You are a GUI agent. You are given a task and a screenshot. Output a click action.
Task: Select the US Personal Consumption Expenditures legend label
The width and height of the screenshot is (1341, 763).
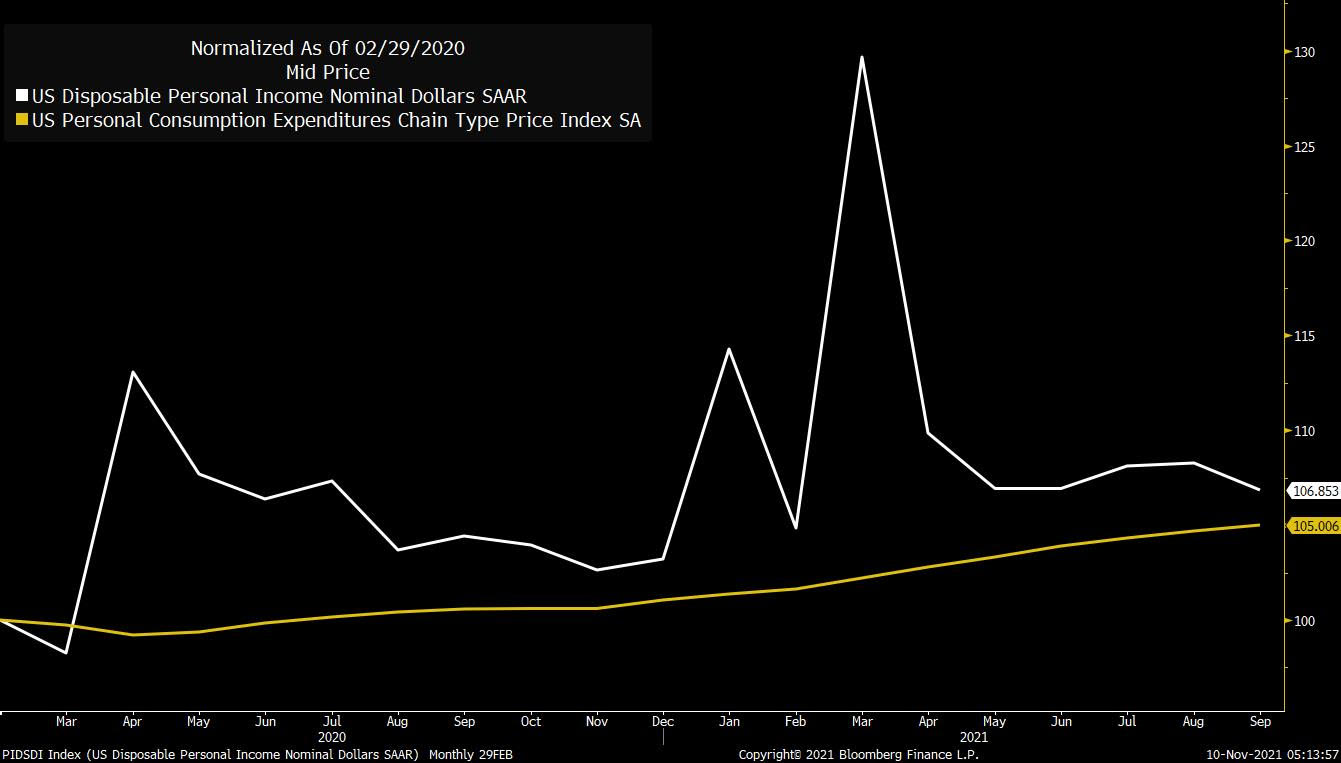coord(336,122)
